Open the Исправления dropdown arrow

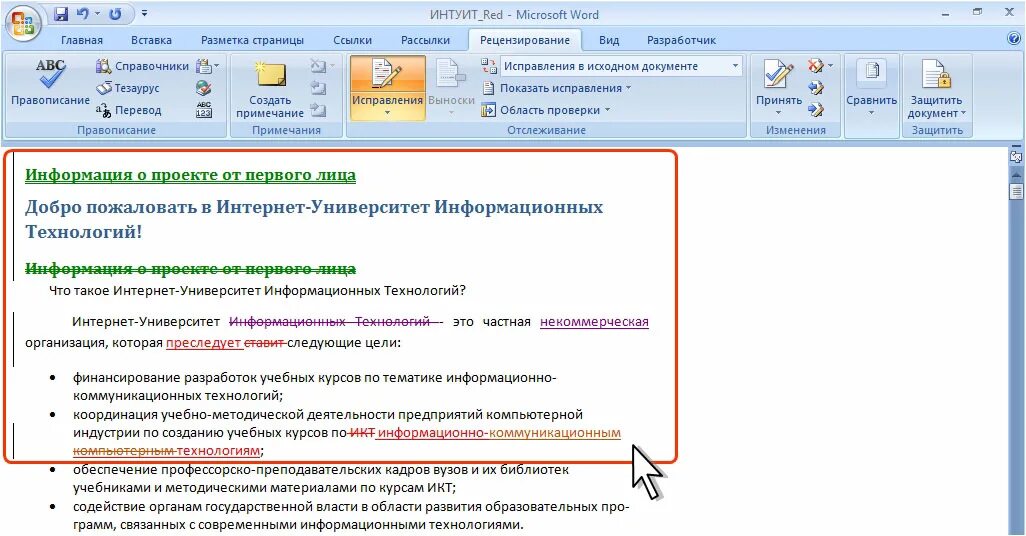point(387,113)
